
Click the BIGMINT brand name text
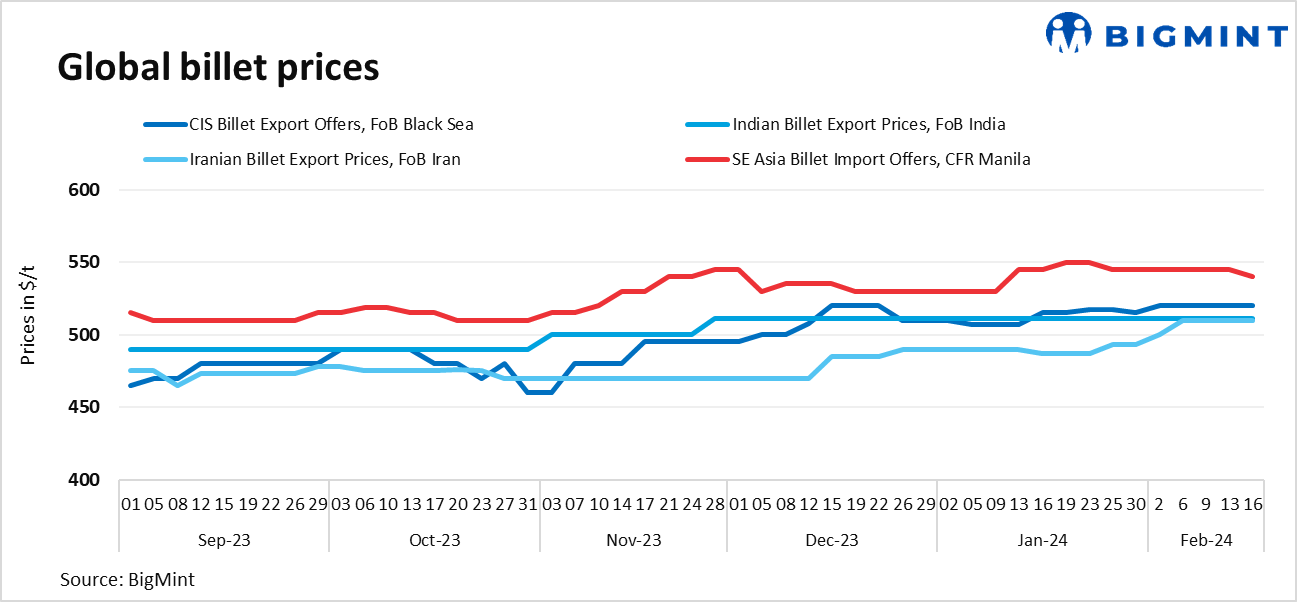(1194, 37)
